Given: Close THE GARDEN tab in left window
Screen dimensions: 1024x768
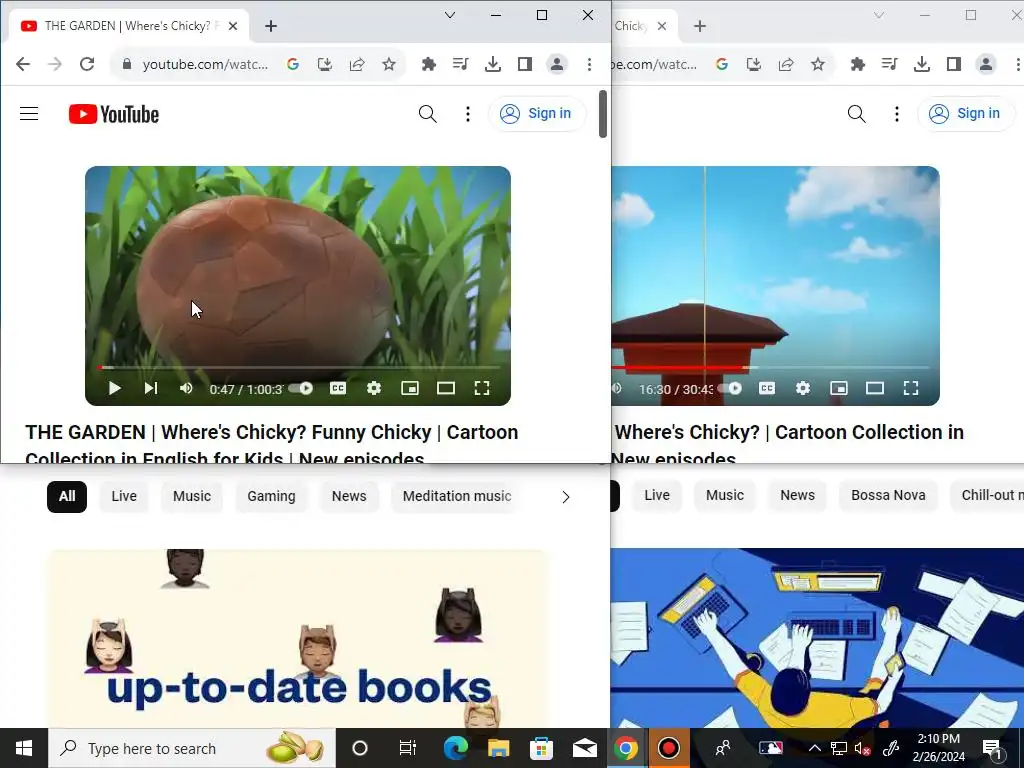Looking at the screenshot, I should point(233,26).
